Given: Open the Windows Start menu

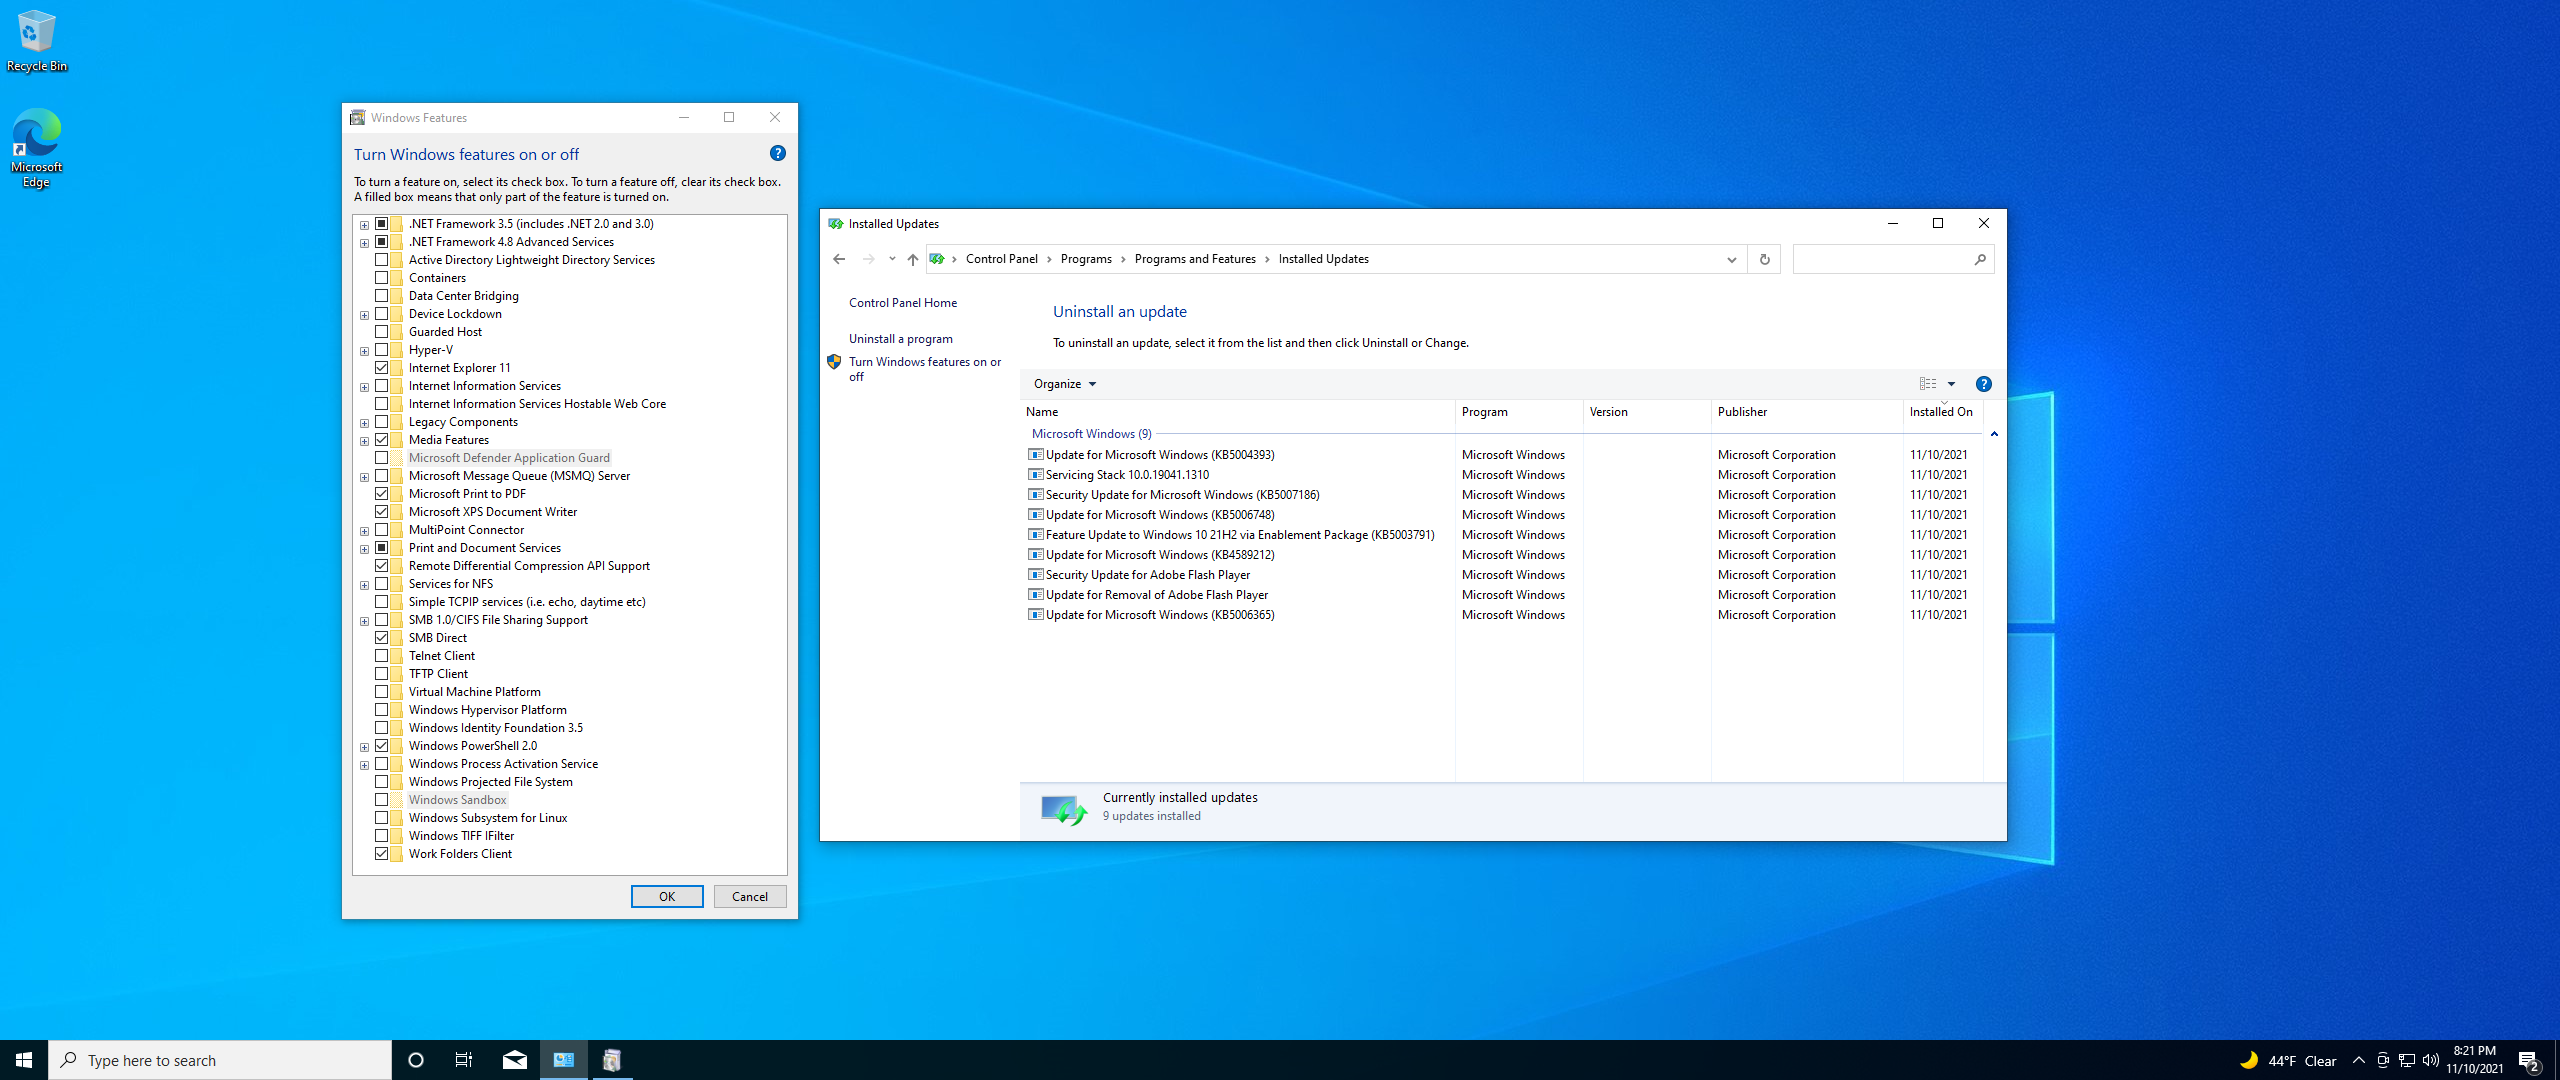Looking at the screenshot, I should tap(24, 1060).
